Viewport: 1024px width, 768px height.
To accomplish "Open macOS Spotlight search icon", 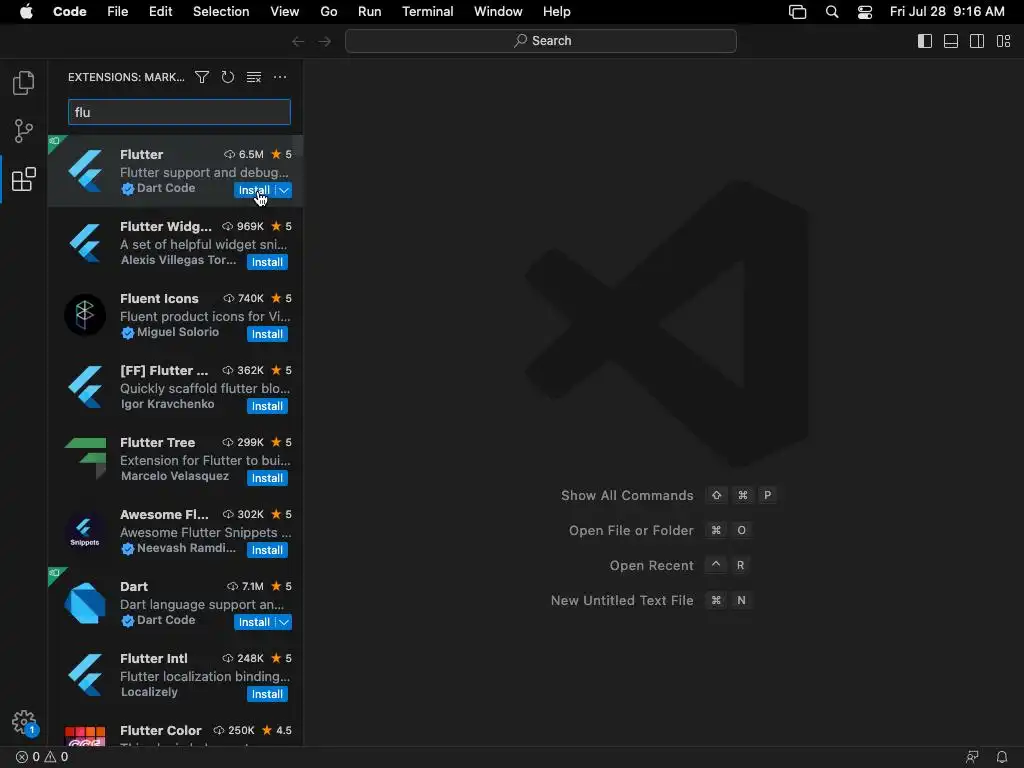I will point(831,12).
